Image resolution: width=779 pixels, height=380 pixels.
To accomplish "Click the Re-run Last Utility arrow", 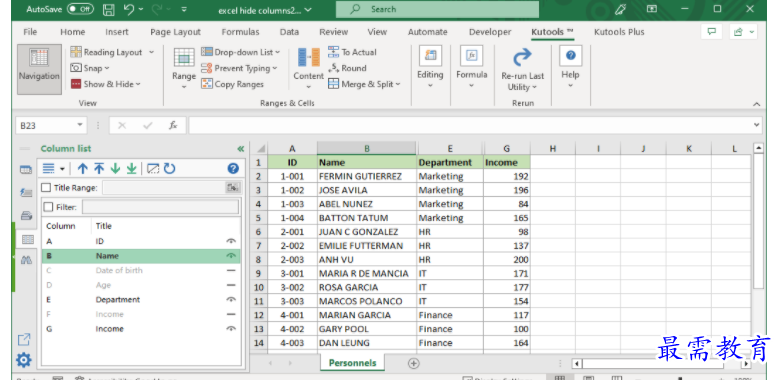I will pyautogui.click(x=522, y=58).
